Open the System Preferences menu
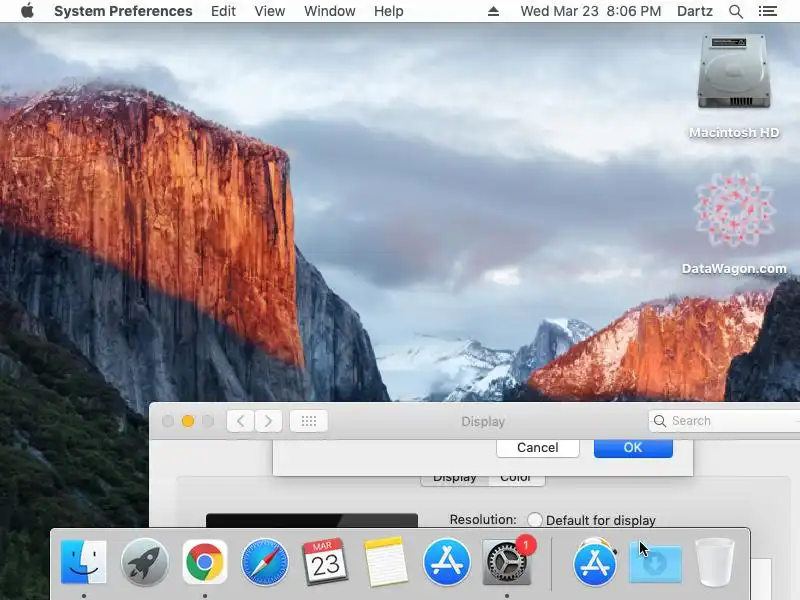 (x=123, y=11)
